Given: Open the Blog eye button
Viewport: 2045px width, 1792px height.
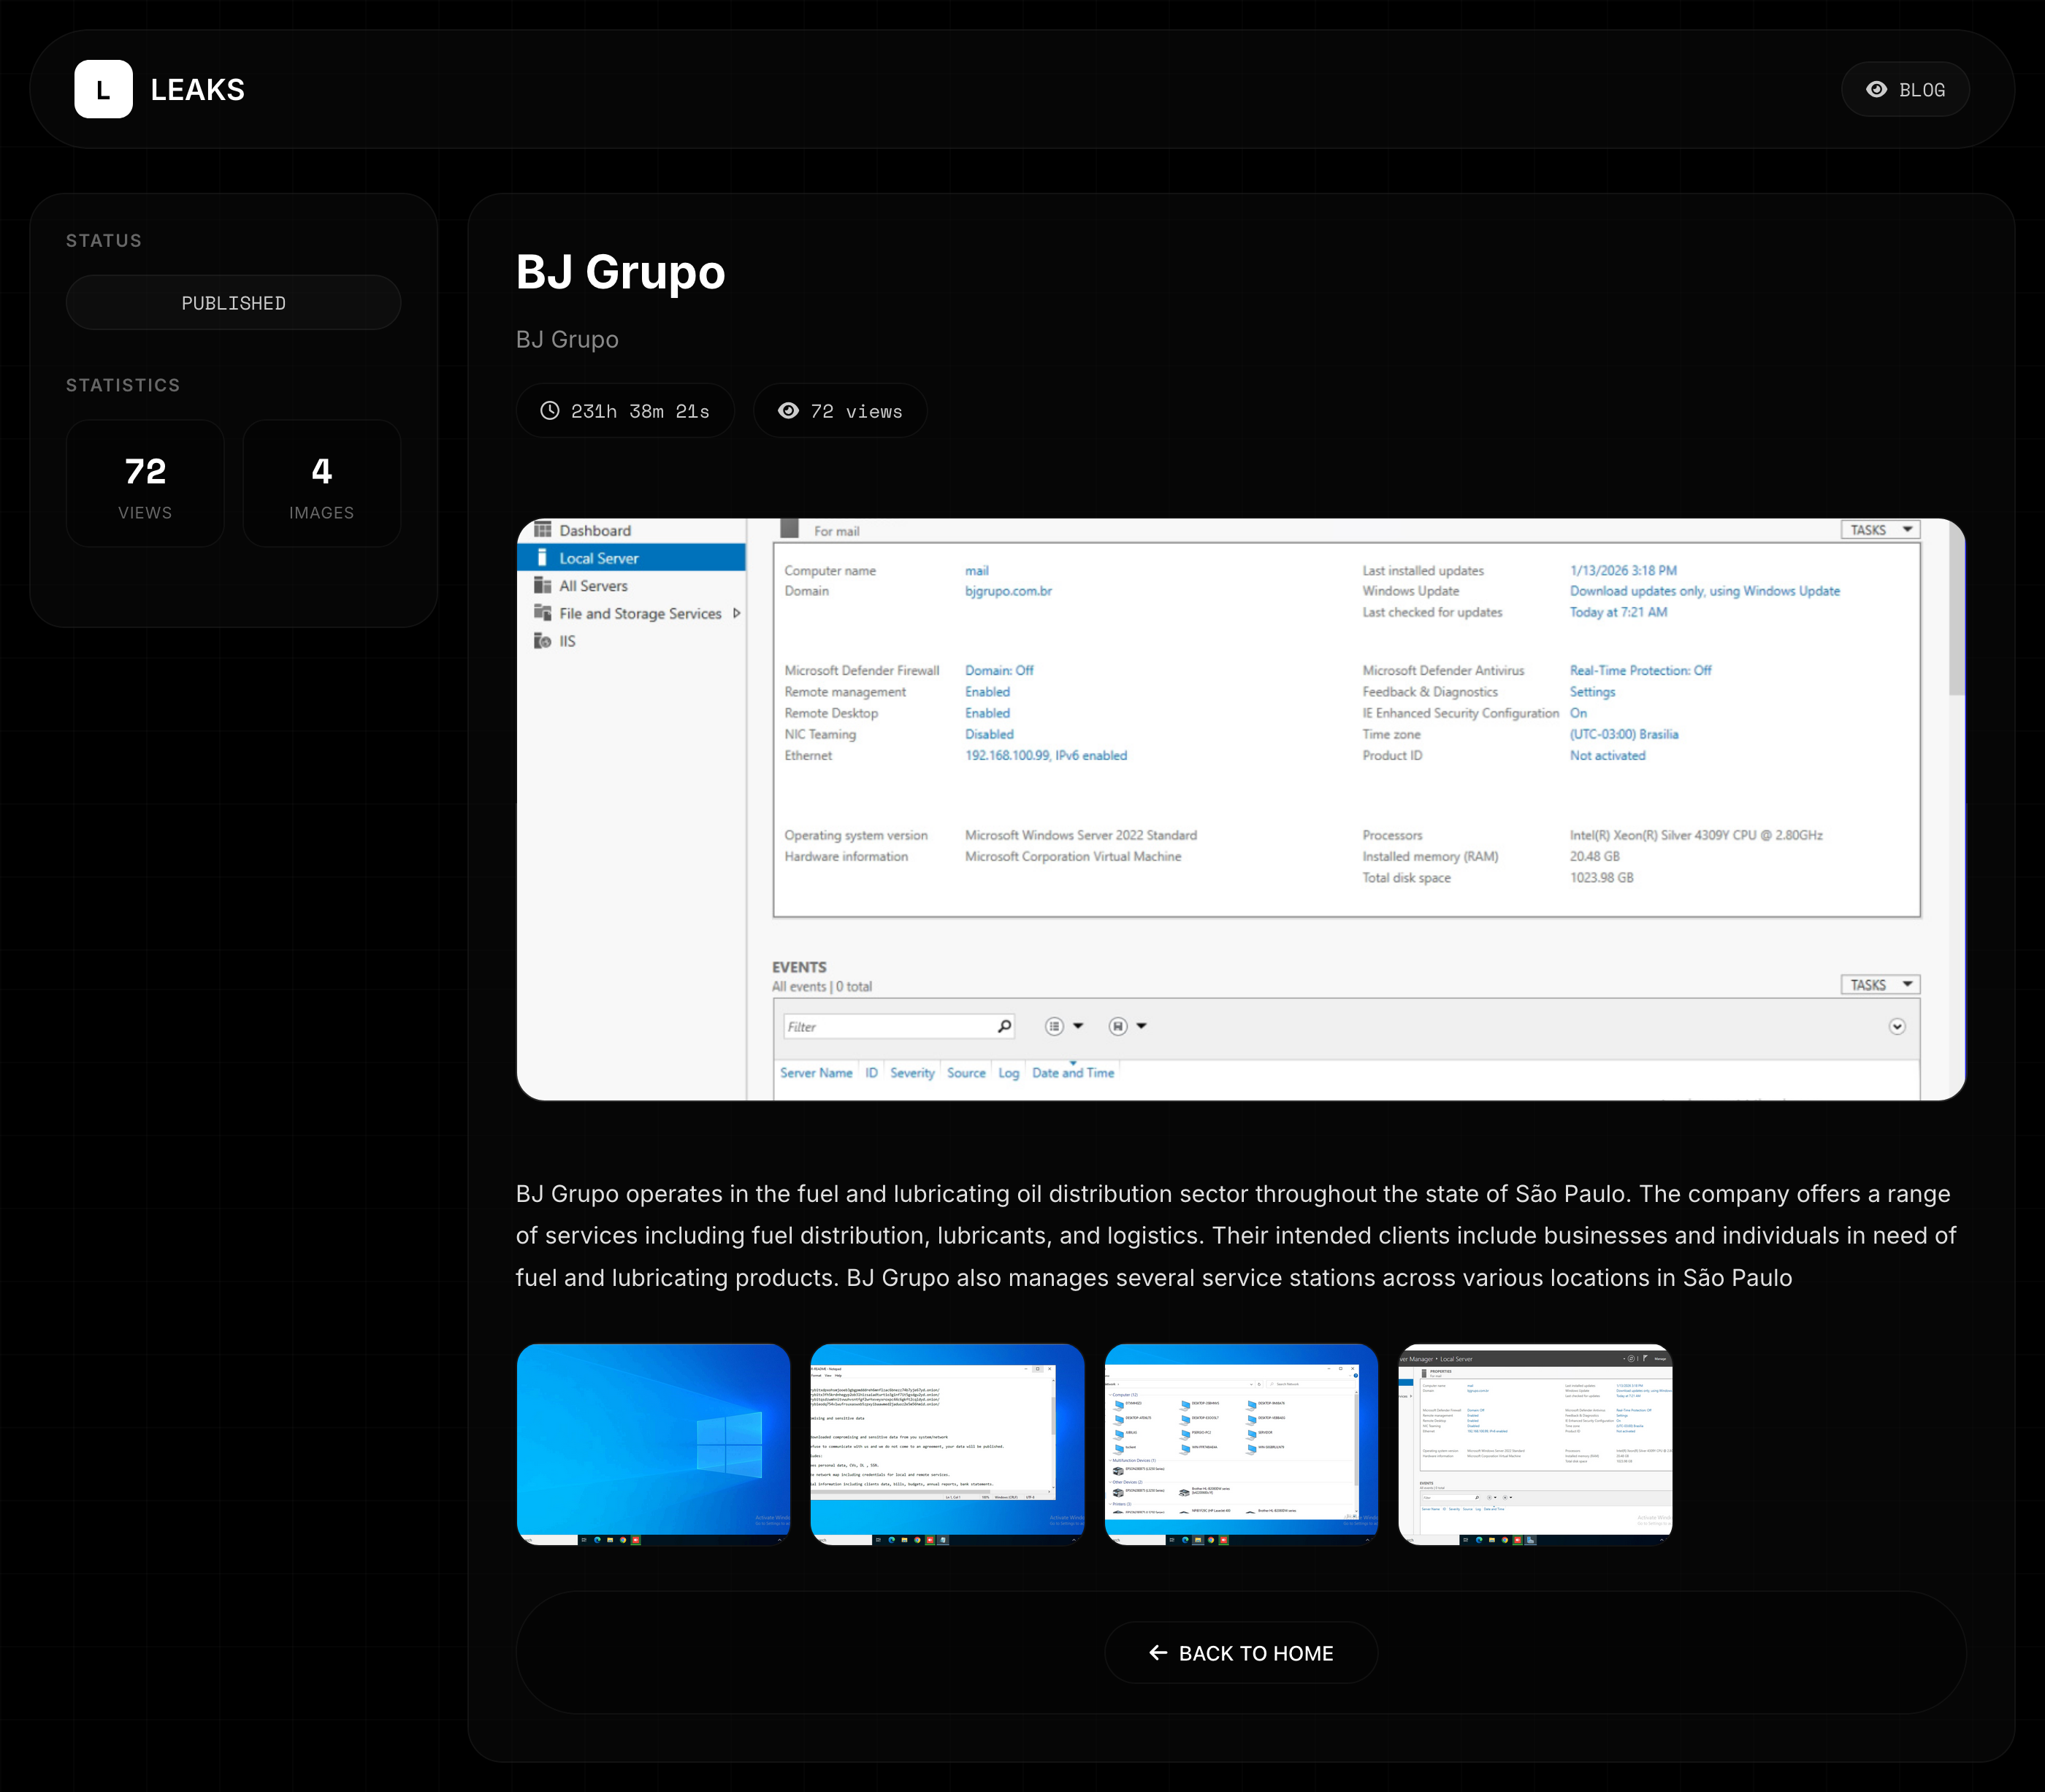Looking at the screenshot, I should pyautogui.click(x=1905, y=89).
